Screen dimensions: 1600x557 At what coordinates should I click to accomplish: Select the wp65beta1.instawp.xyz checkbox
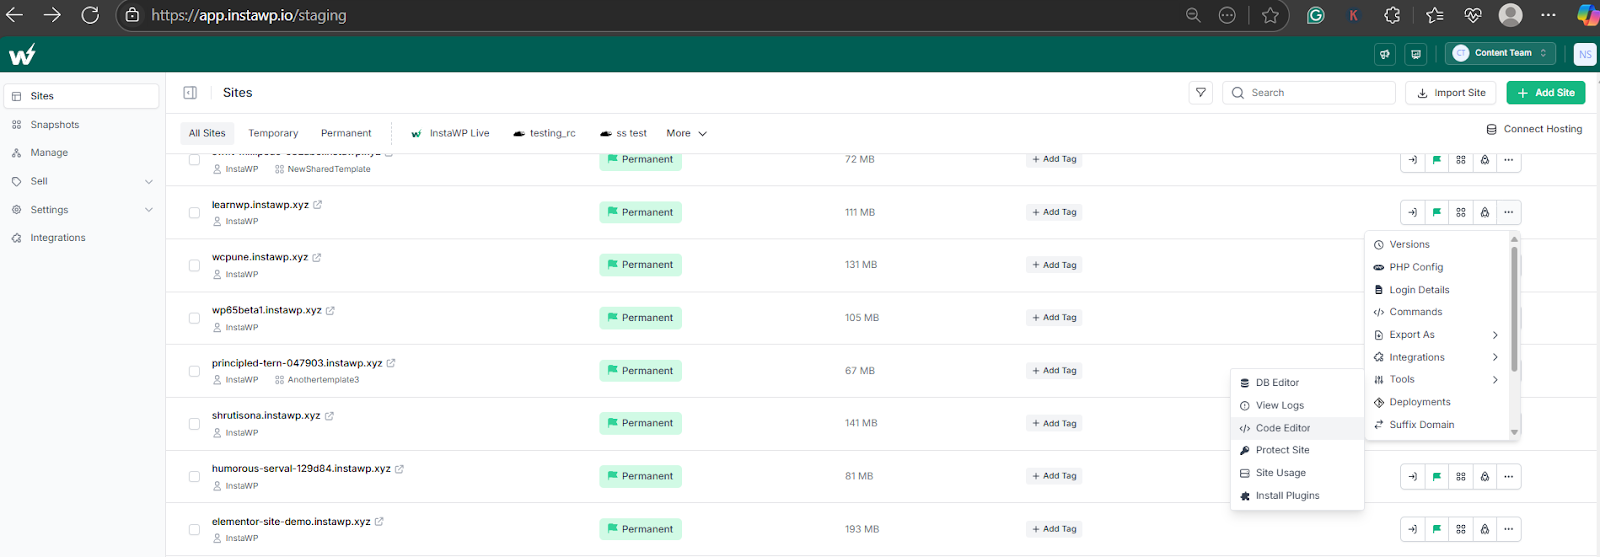tap(194, 318)
